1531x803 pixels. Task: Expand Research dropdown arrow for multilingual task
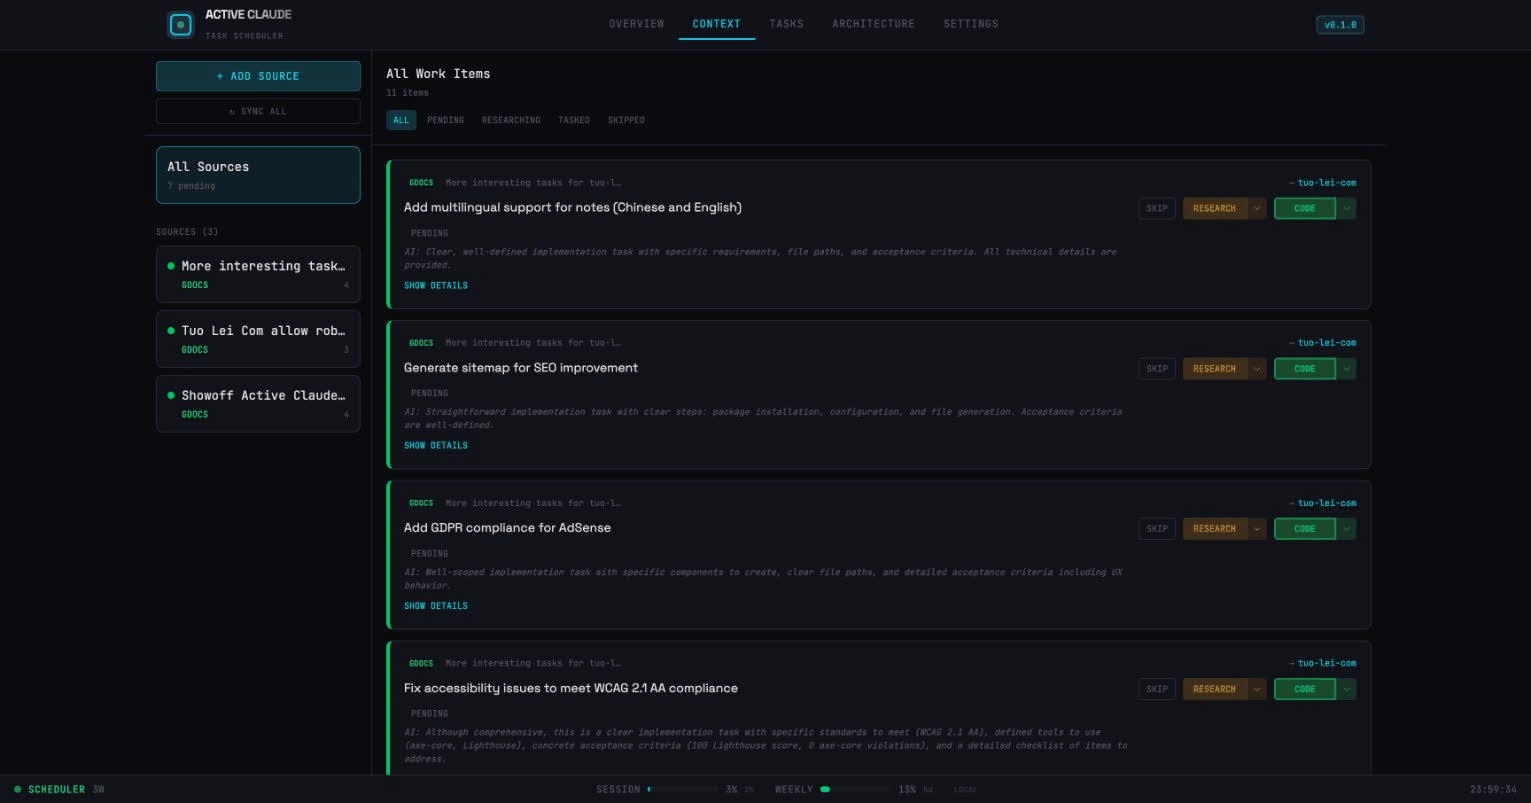click(x=1257, y=208)
